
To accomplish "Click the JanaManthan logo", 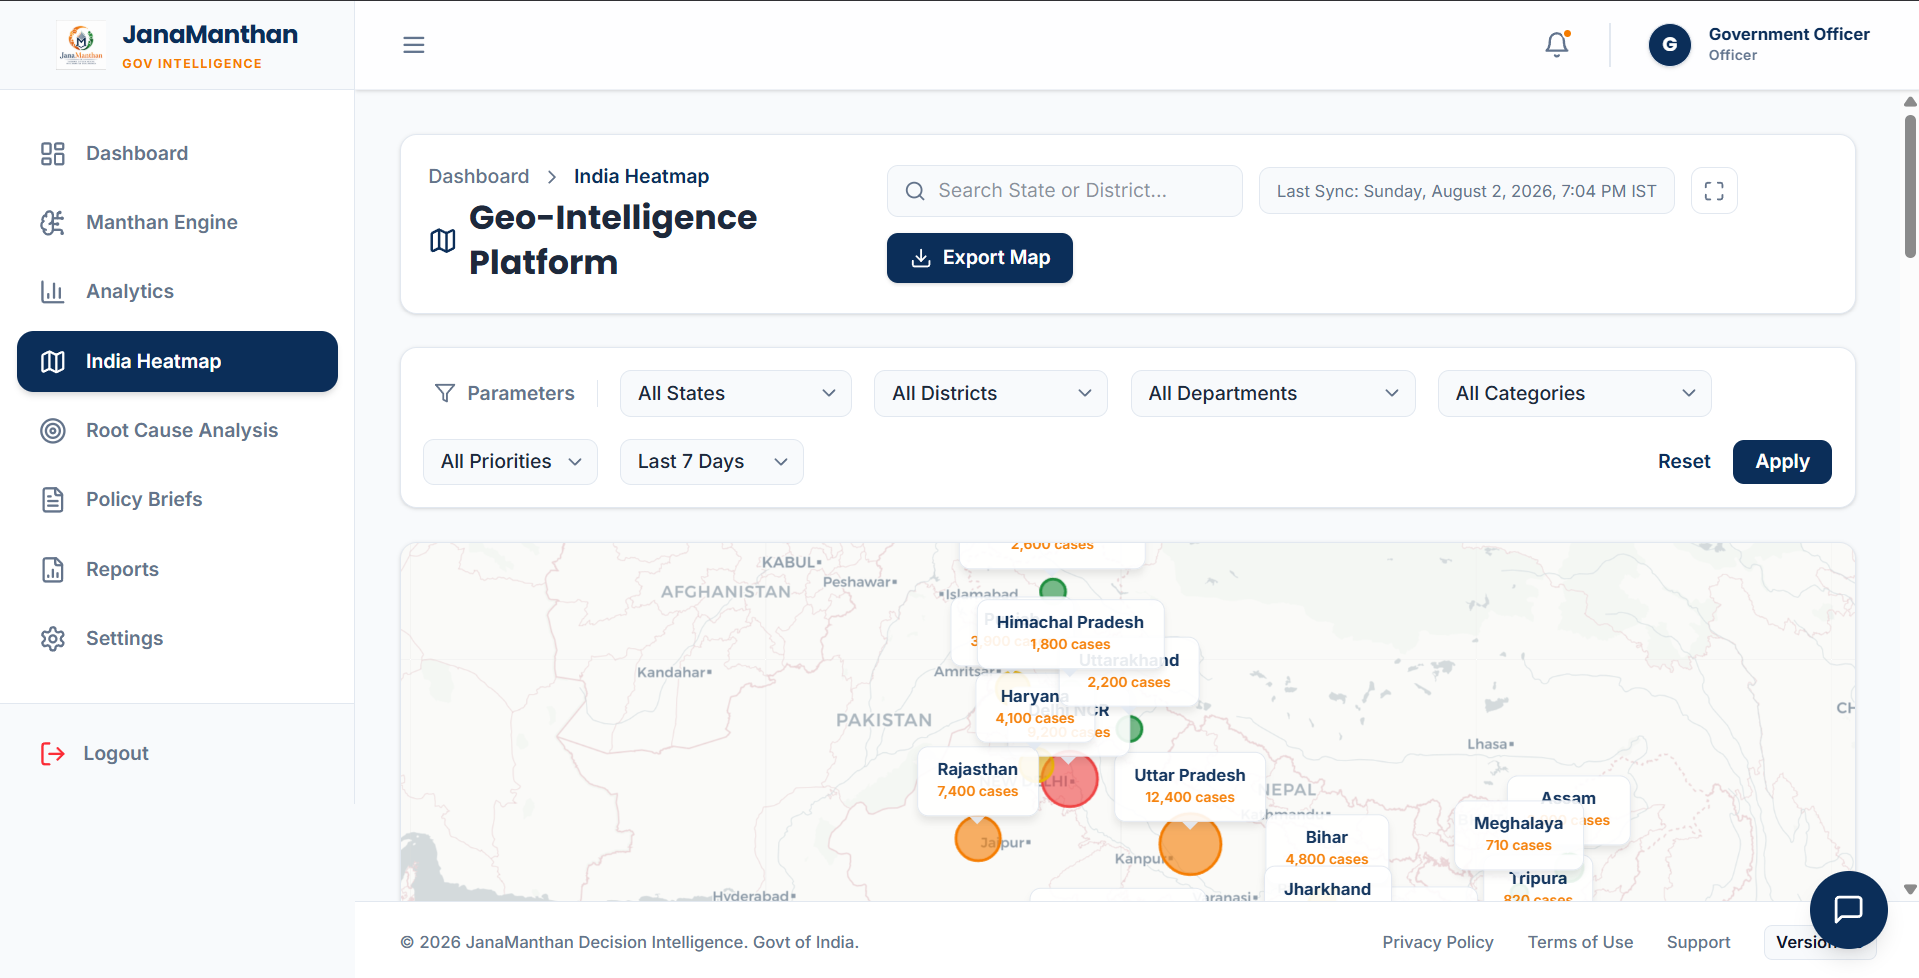I will [x=81, y=45].
